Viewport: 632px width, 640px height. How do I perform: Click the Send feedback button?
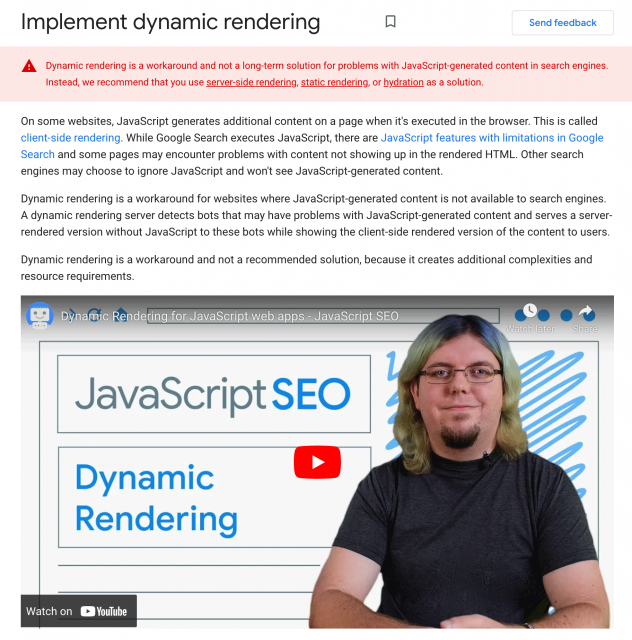click(x=562, y=22)
